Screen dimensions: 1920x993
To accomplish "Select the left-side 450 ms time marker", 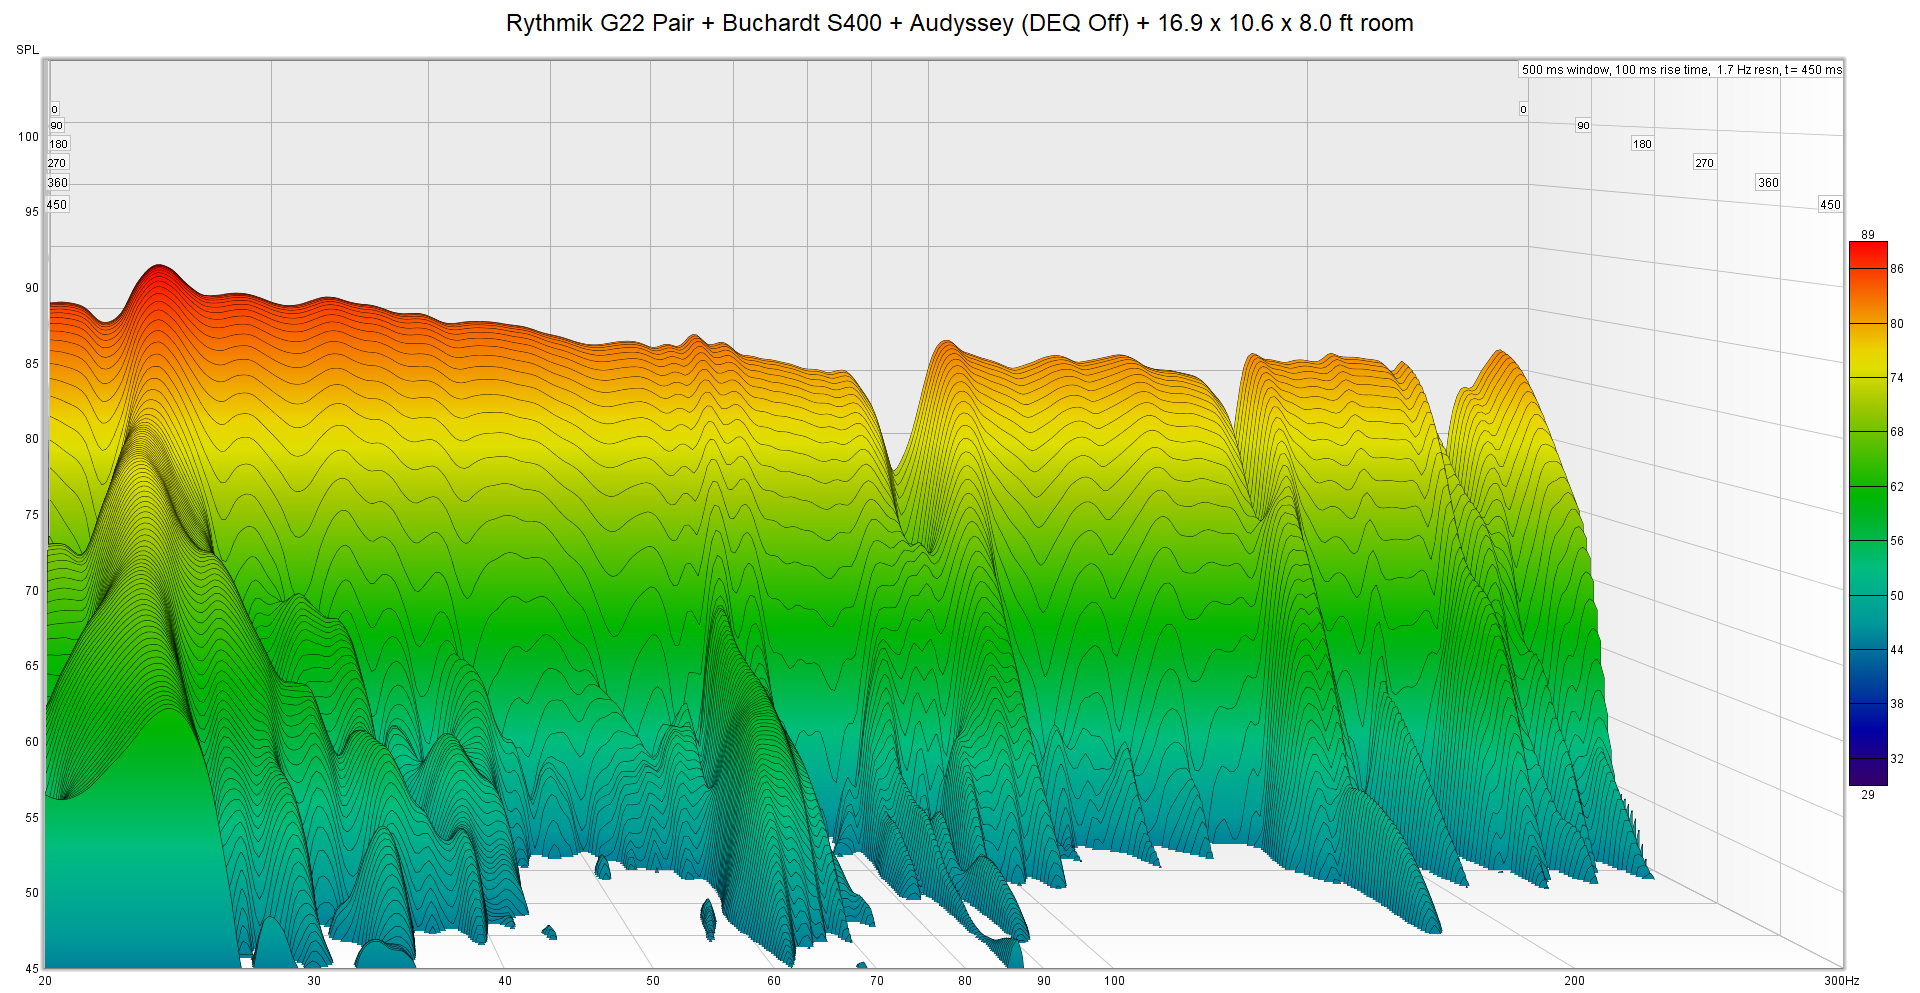I will tap(57, 205).
